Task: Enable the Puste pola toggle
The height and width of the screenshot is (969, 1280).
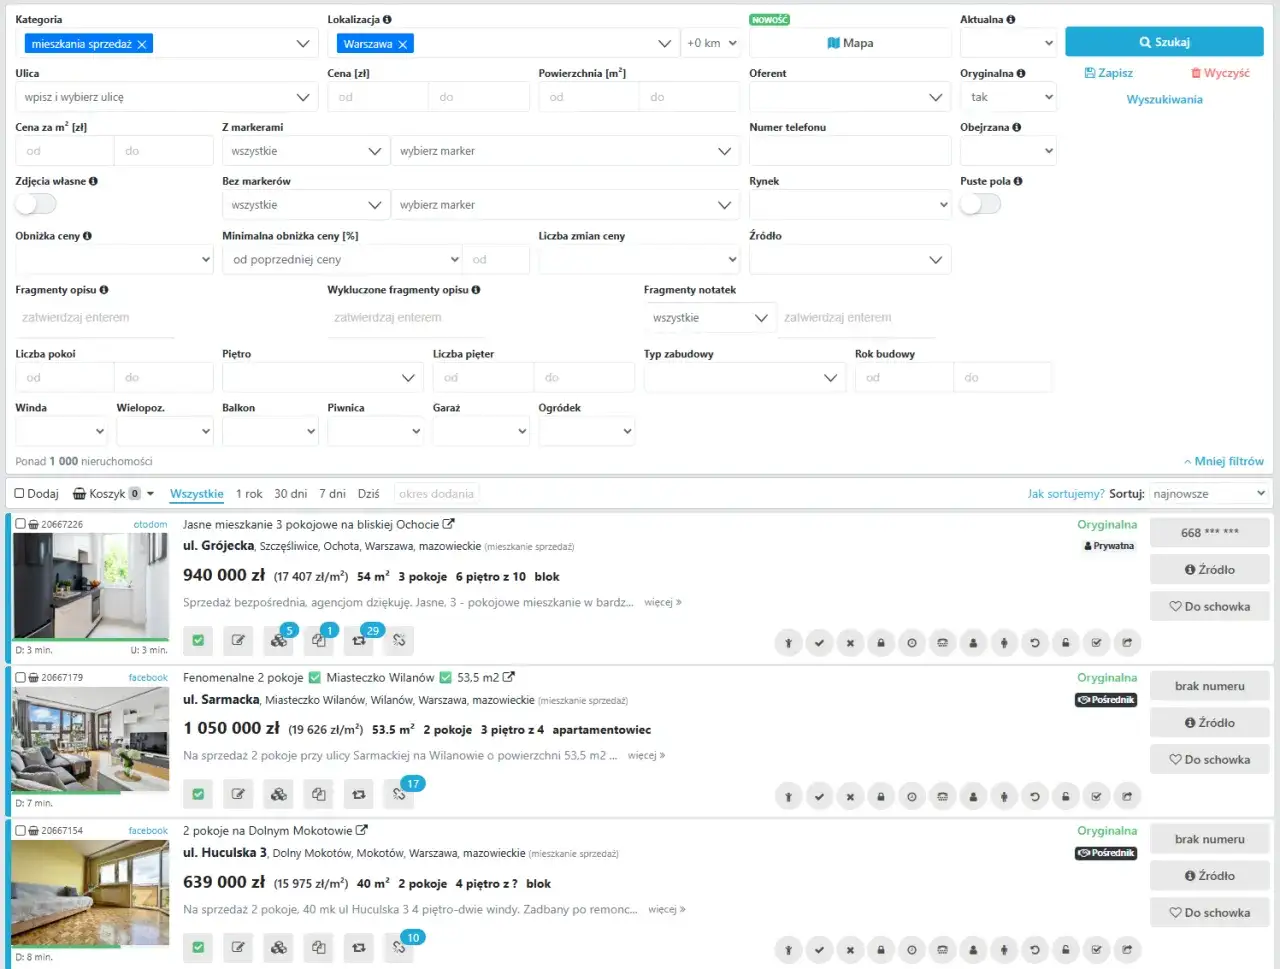Action: click(x=980, y=204)
